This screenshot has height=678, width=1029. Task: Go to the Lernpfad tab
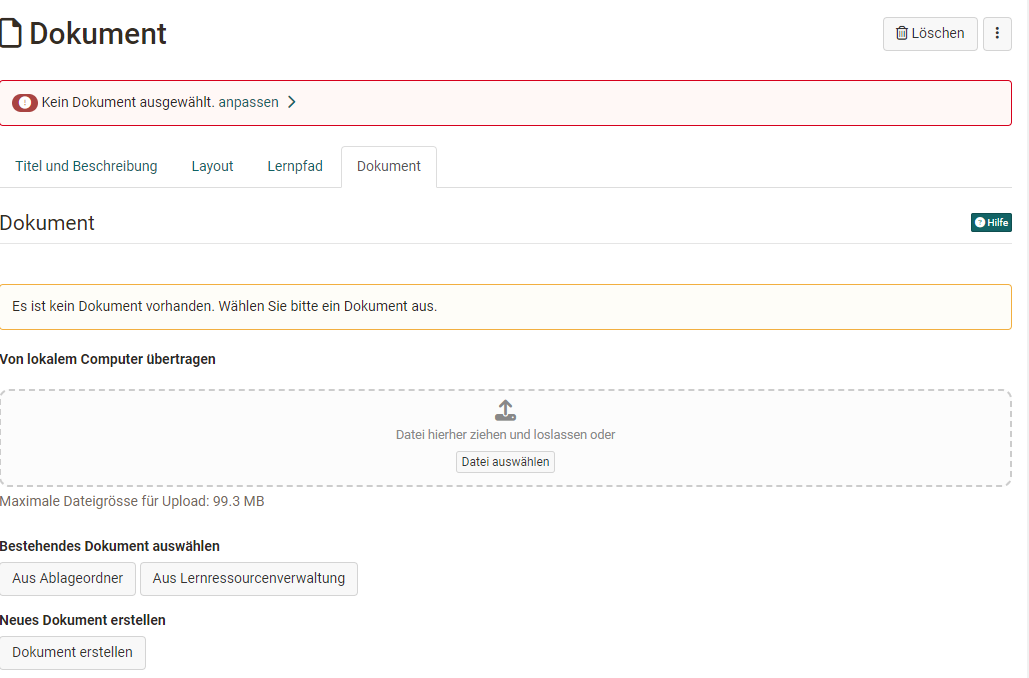pyautogui.click(x=295, y=166)
